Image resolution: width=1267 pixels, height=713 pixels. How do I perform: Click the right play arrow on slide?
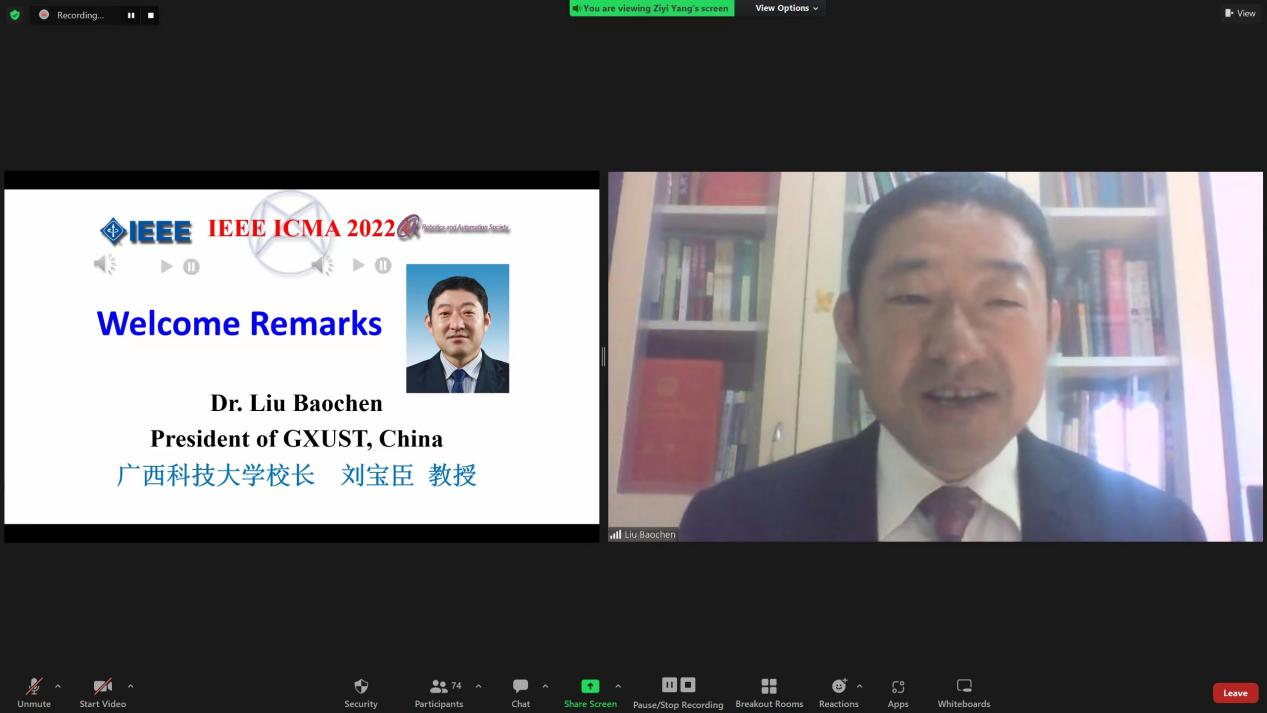[359, 265]
